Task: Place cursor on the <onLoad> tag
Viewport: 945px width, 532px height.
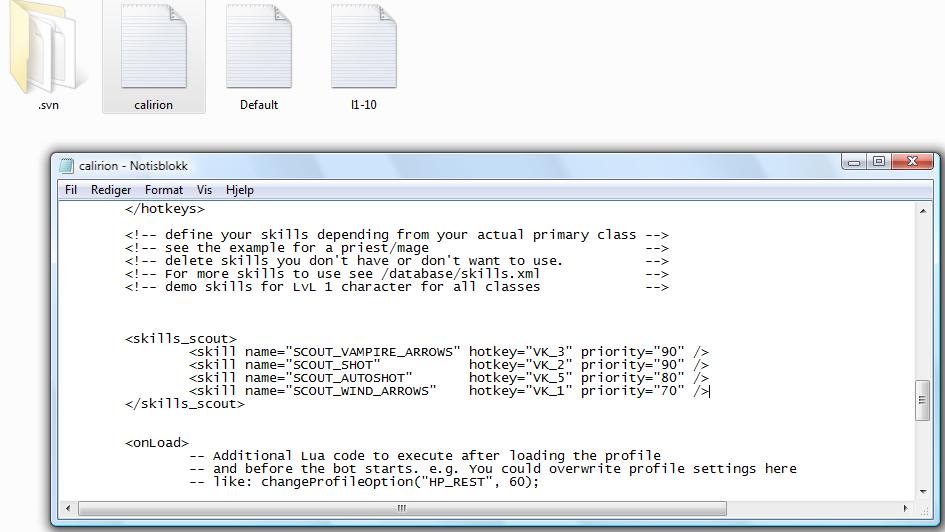Action: coord(157,443)
